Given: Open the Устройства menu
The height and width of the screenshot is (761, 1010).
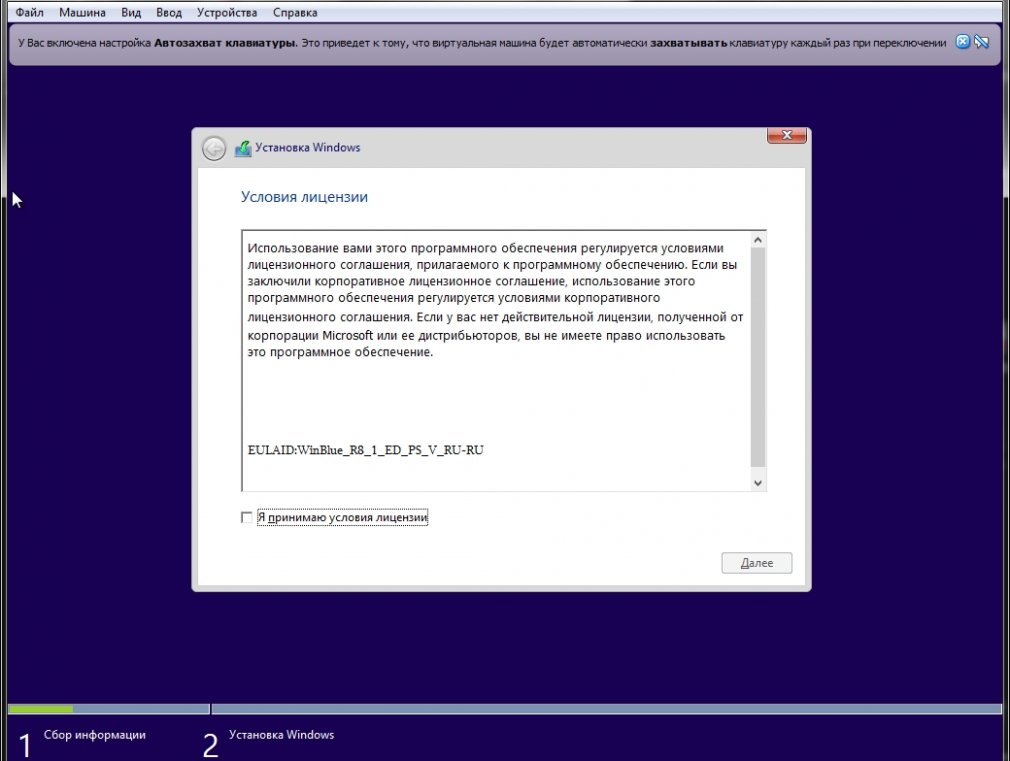Looking at the screenshot, I should pos(227,12).
